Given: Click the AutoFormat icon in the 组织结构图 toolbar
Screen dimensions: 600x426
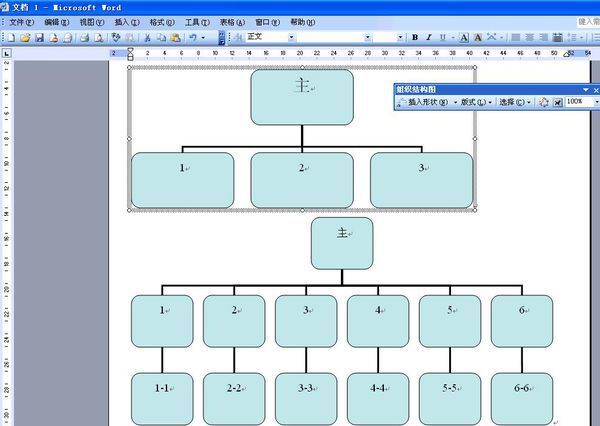Looking at the screenshot, I should [x=543, y=102].
